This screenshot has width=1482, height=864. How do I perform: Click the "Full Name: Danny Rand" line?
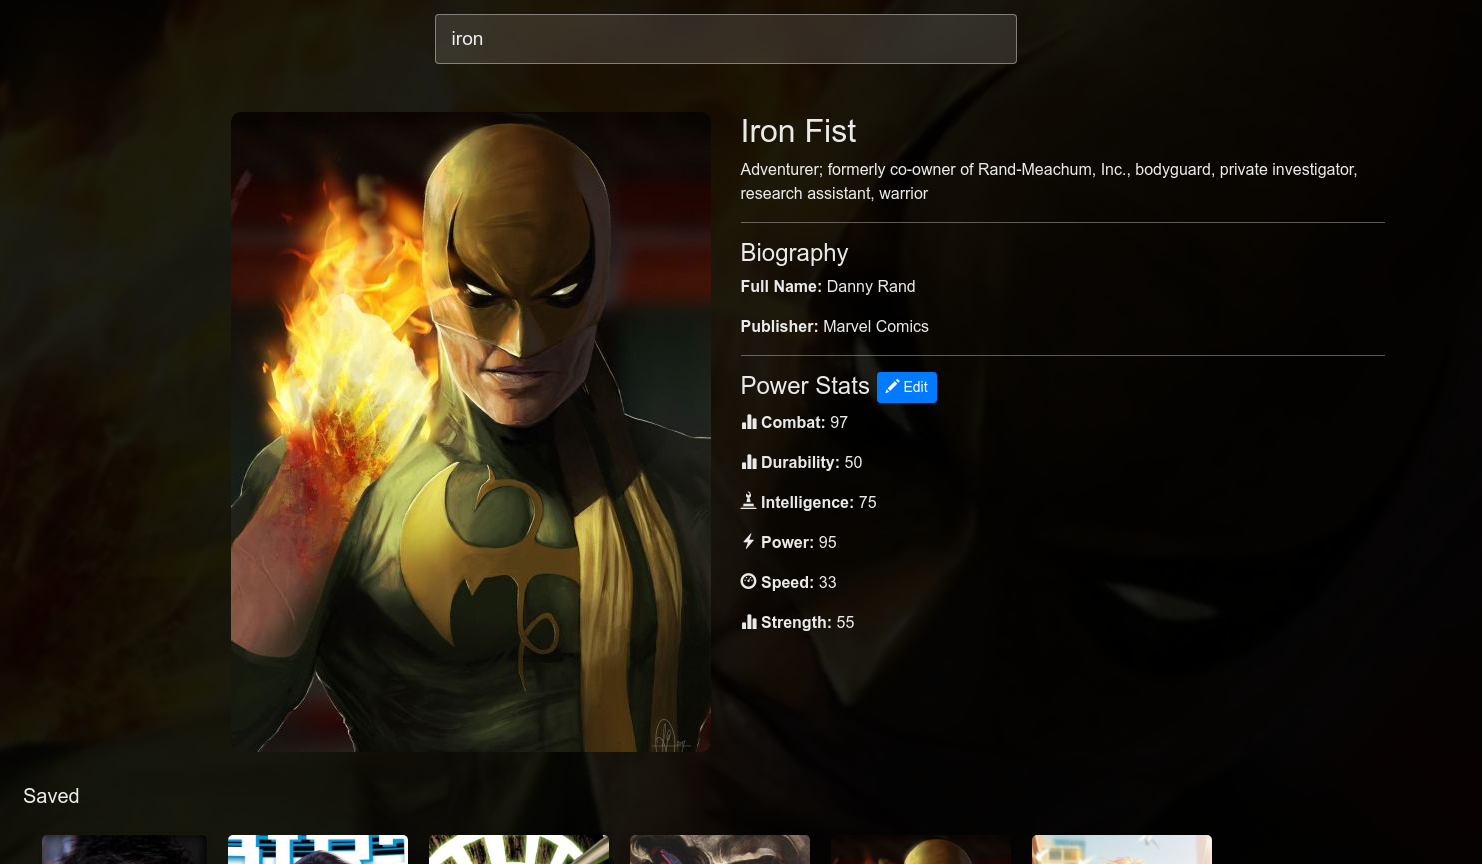pos(828,286)
